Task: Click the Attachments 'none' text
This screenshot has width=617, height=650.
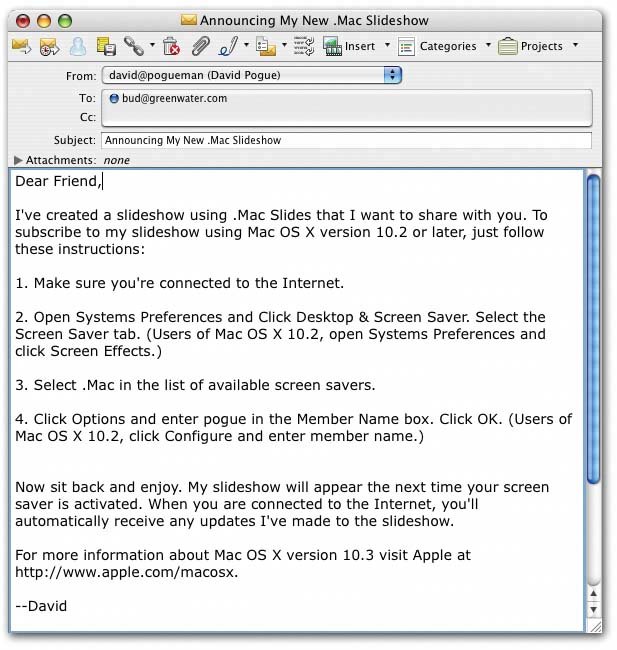Action: coord(117,160)
